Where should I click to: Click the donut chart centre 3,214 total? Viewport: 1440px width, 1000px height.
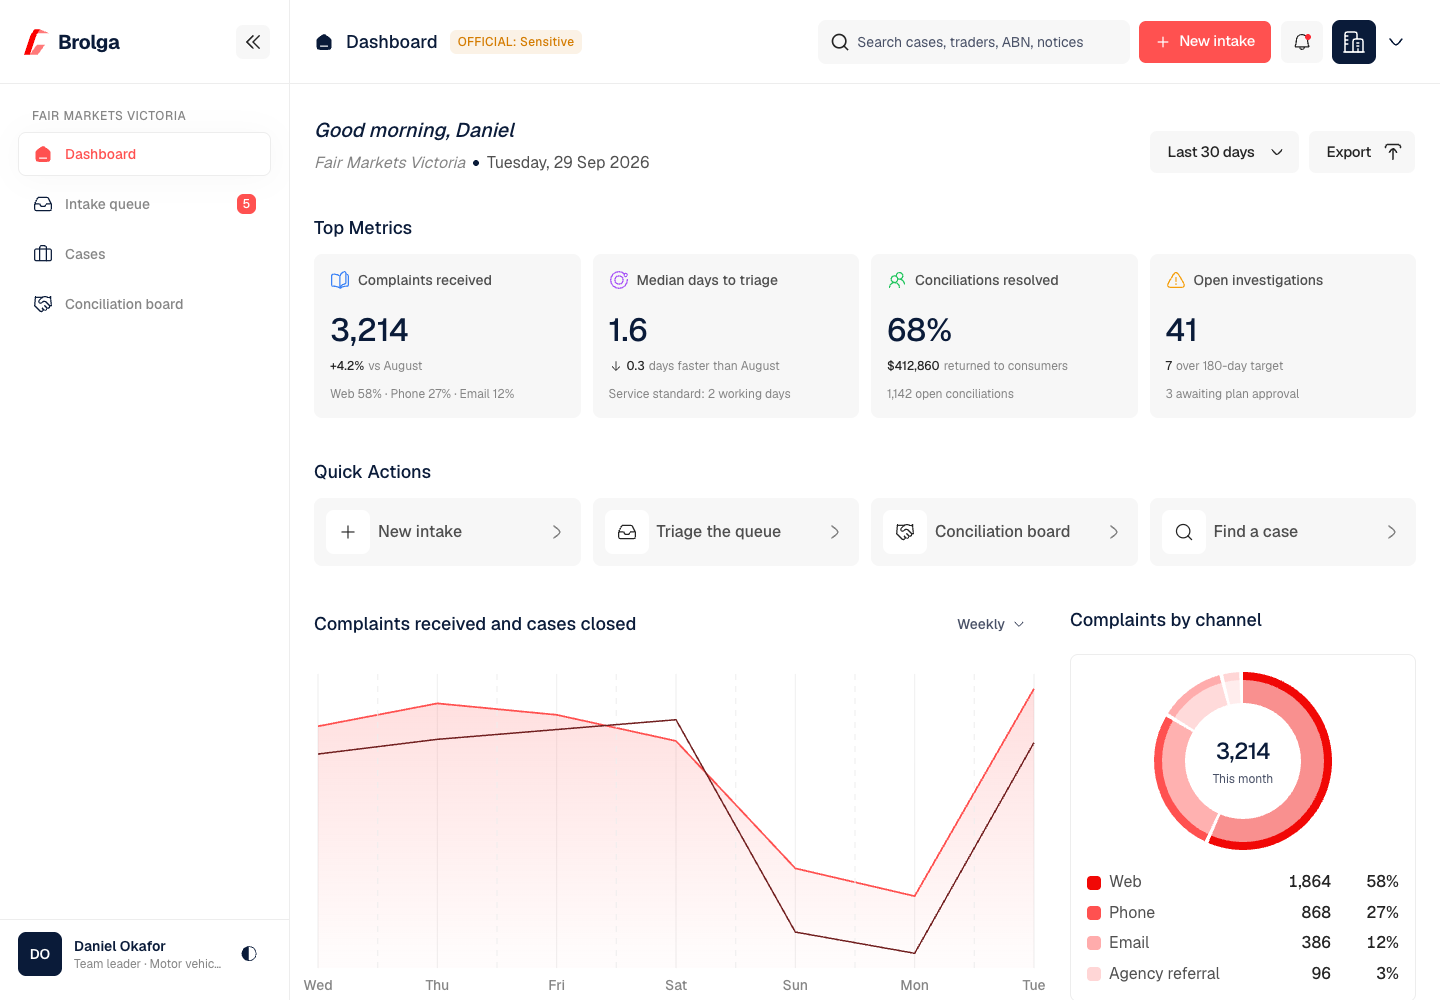[1243, 751]
